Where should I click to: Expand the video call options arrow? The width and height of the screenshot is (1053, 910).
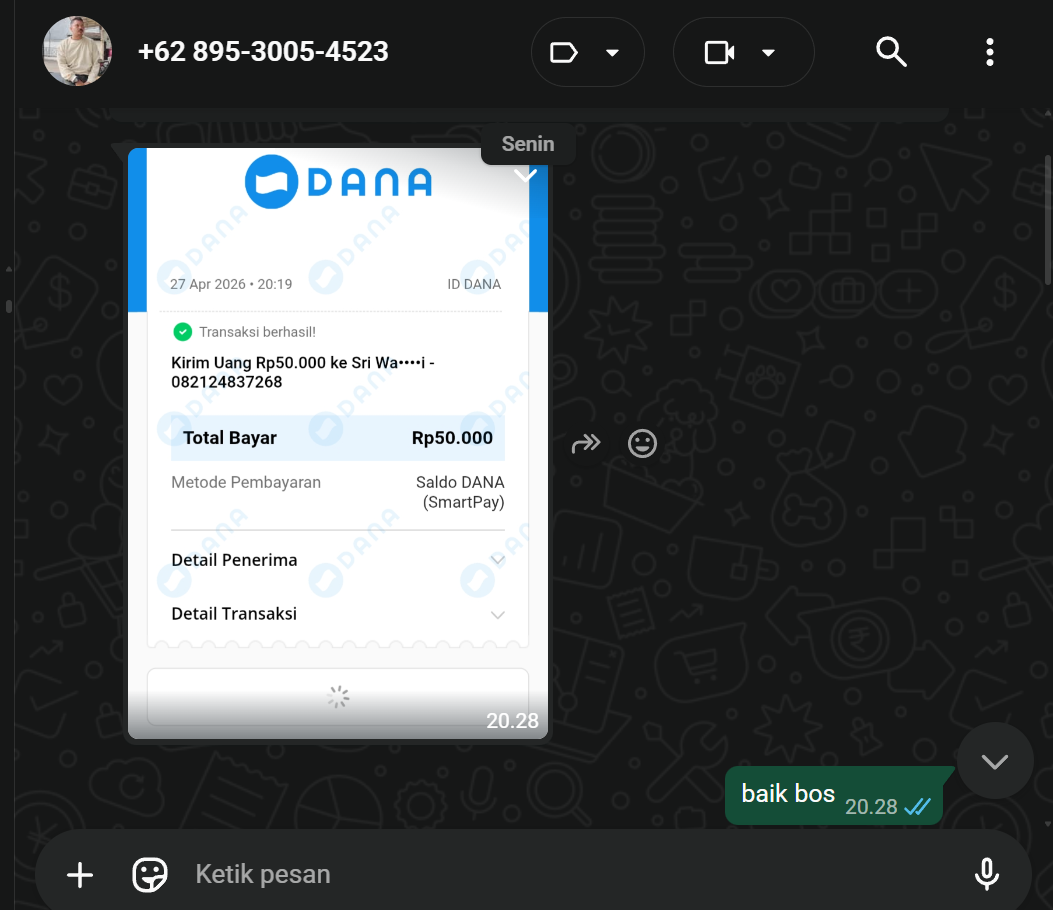(x=768, y=52)
